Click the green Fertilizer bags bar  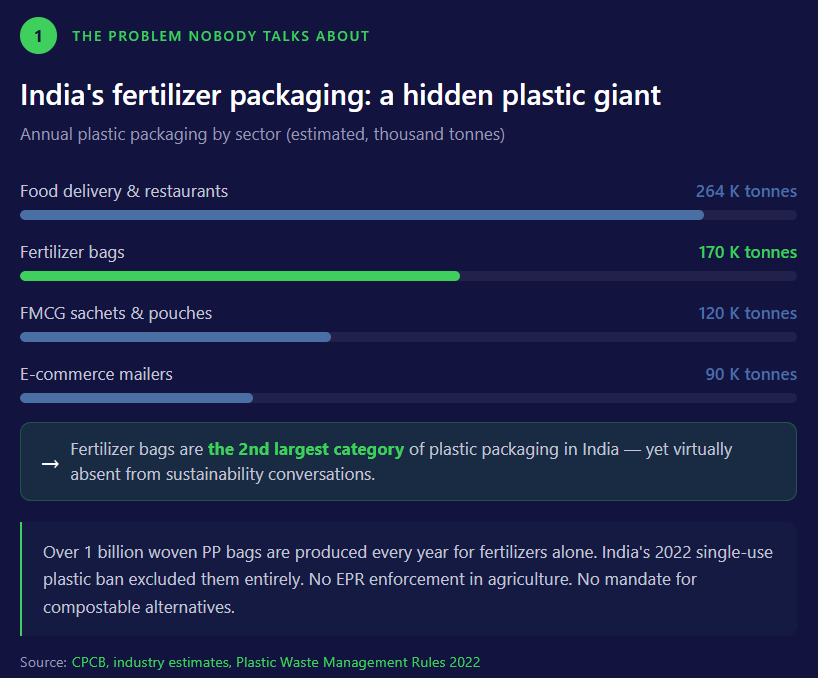pos(240,276)
